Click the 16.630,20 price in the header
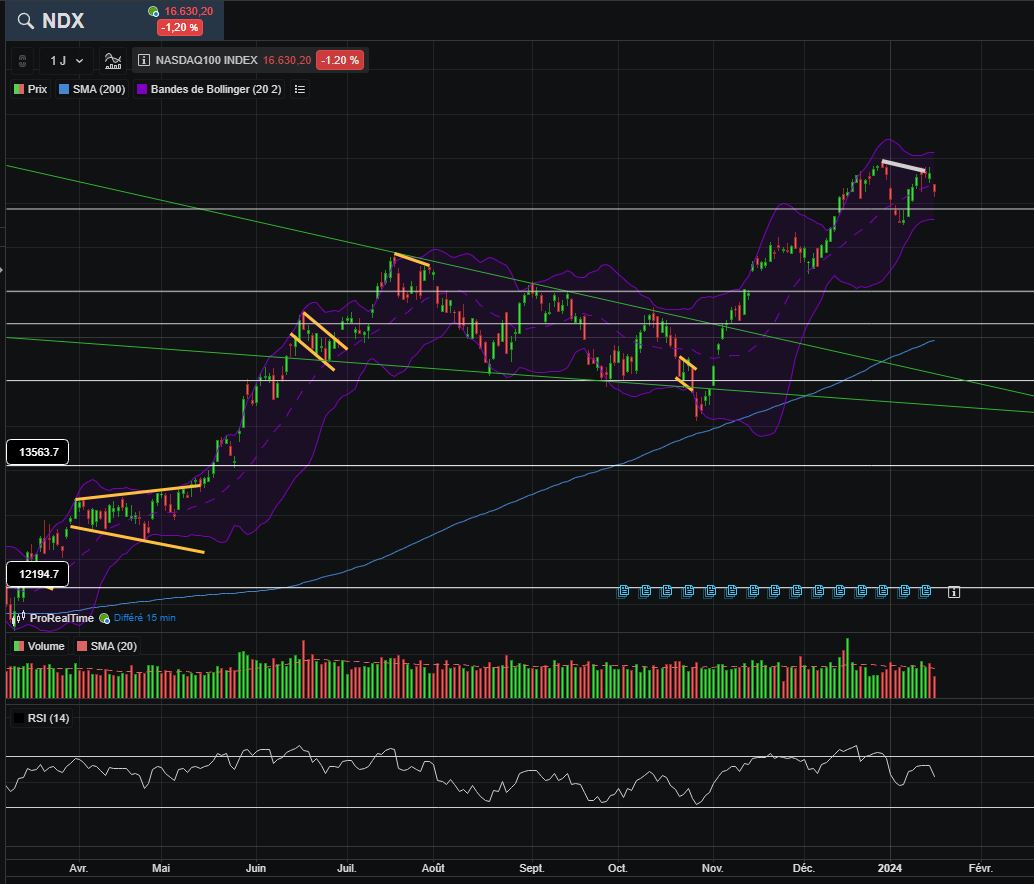Viewport: 1034px width, 884px height. click(x=189, y=11)
